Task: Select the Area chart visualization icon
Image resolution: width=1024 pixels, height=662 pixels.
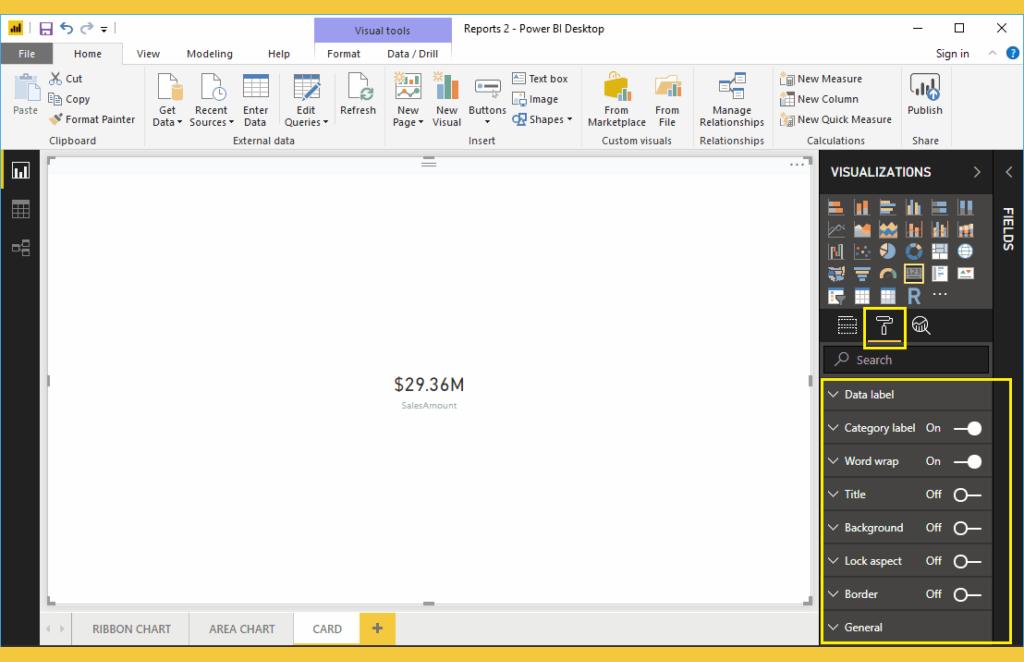Action: click(x=862, y=230)
